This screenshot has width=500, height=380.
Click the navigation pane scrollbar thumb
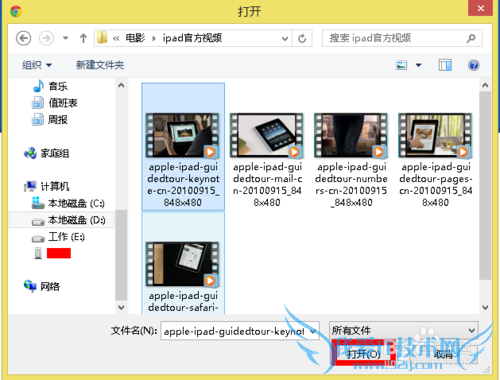click(x=121, y=255)
